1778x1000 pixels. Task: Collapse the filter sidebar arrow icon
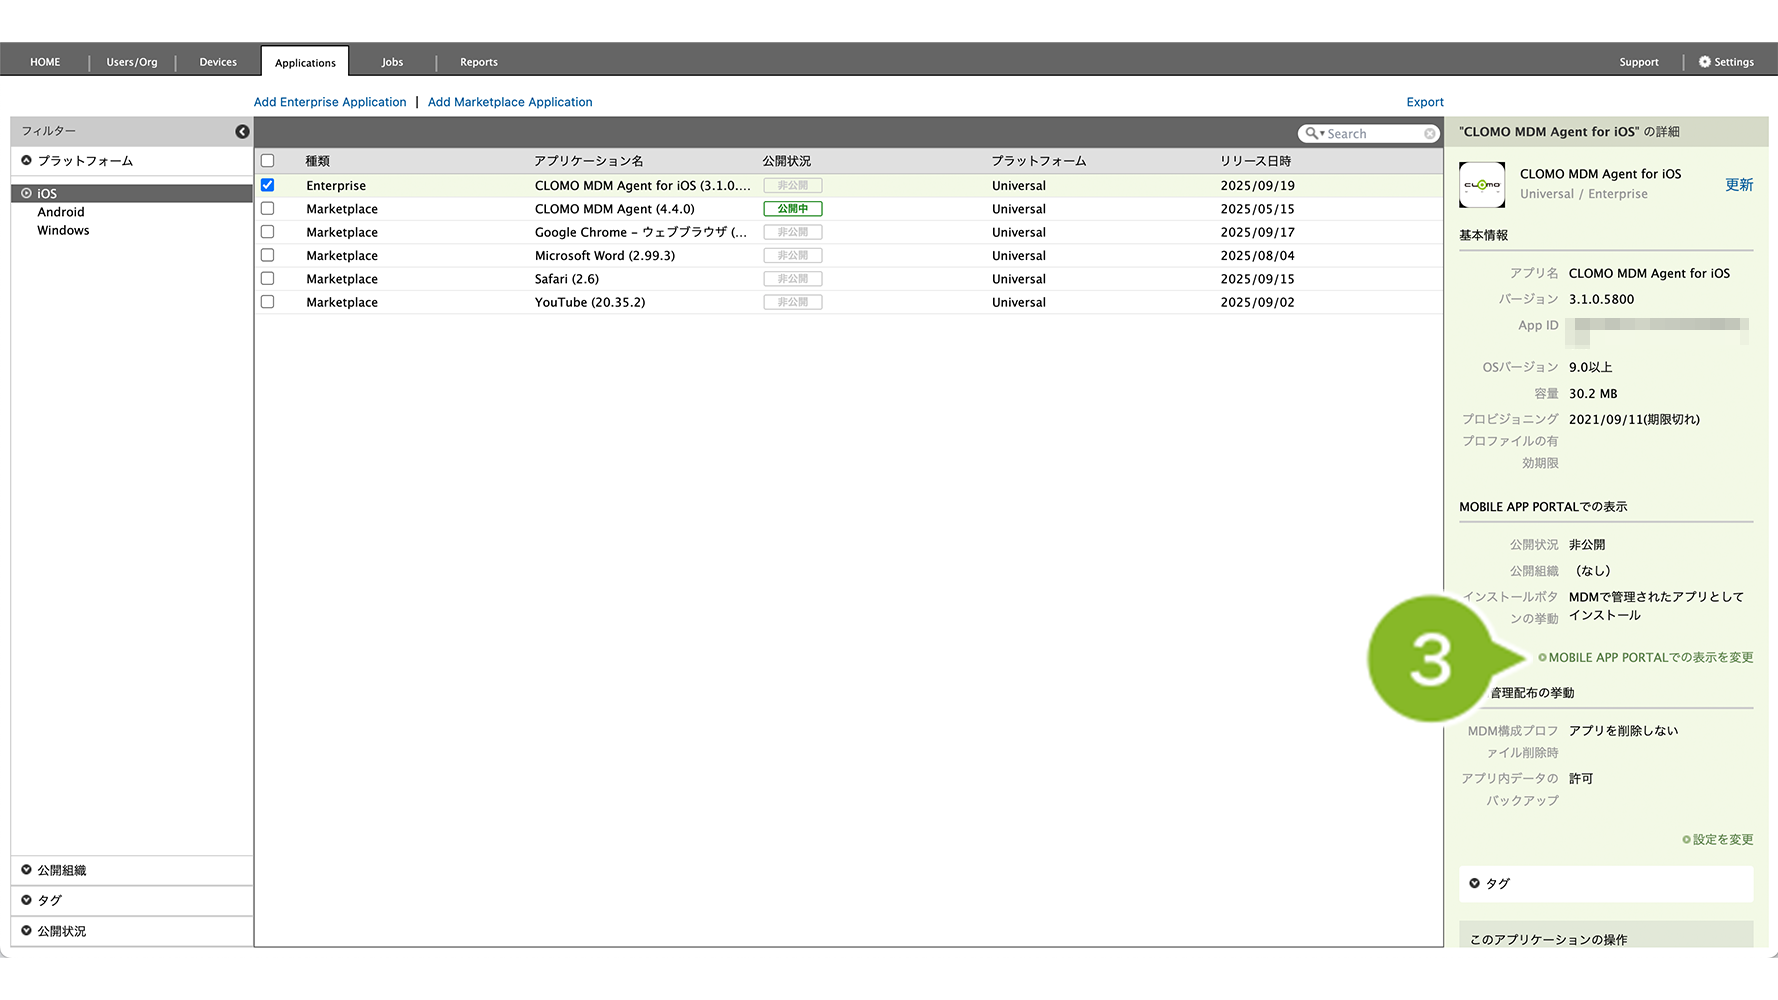coord(242,132)
